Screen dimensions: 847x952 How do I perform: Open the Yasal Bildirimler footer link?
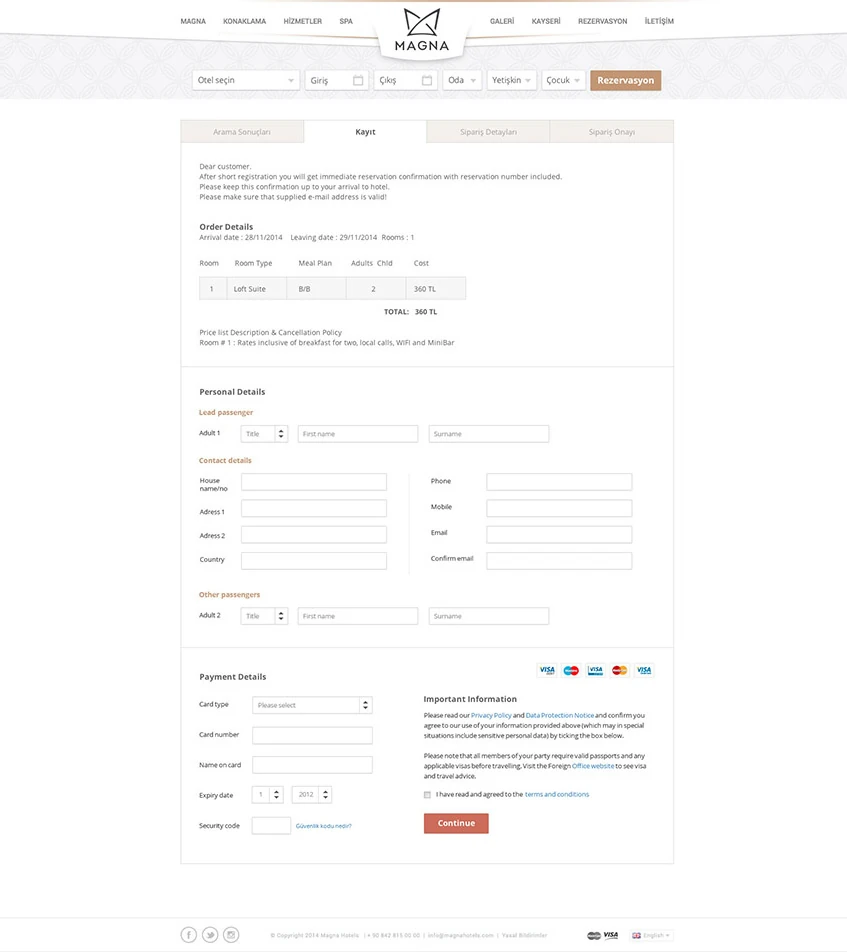[525, 936]
